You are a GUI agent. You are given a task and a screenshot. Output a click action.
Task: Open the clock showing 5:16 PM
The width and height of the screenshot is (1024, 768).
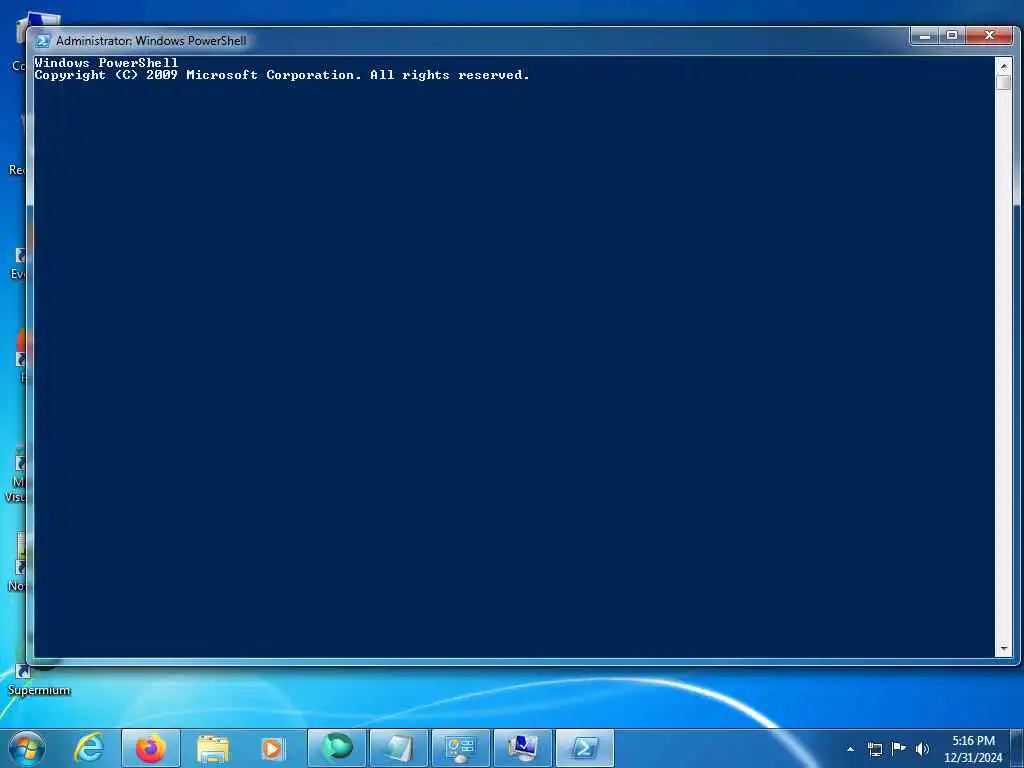tap(973, 749)
